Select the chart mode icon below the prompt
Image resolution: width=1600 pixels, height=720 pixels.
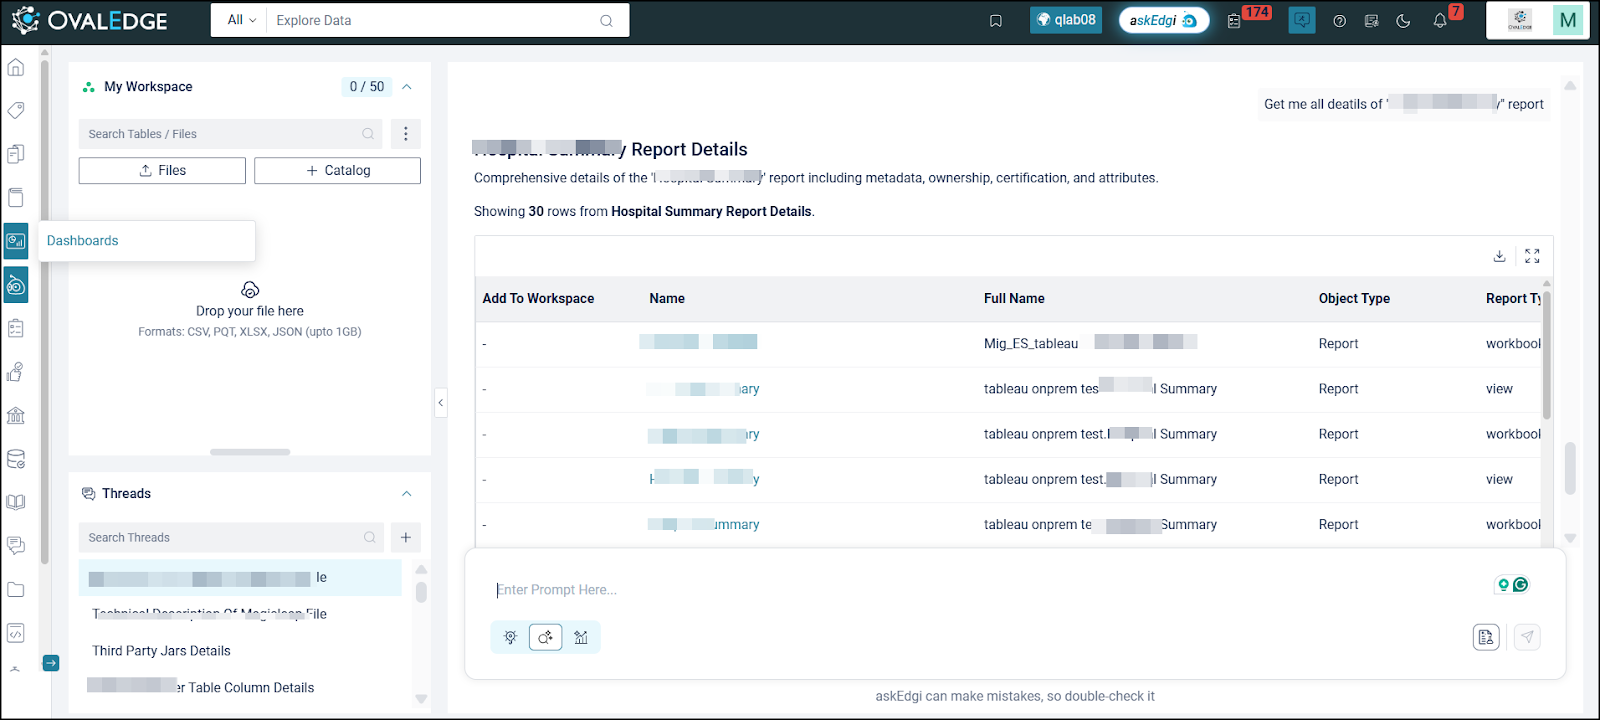(581, 637)
